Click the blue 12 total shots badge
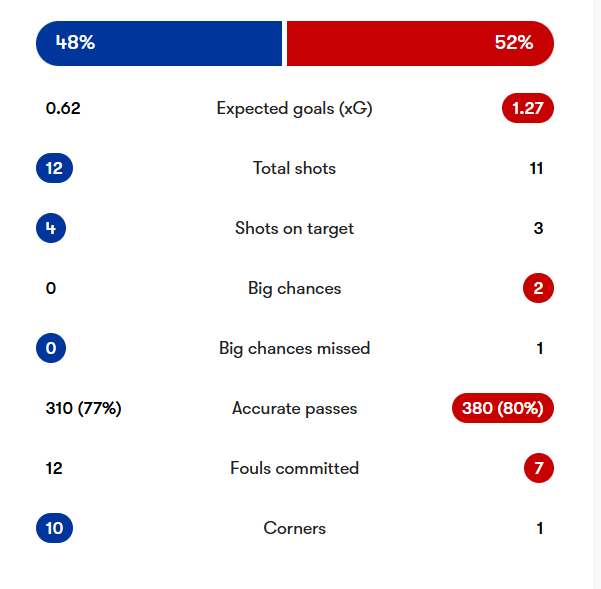The width and height of the screenshot is (601, 589). point(54,168)
